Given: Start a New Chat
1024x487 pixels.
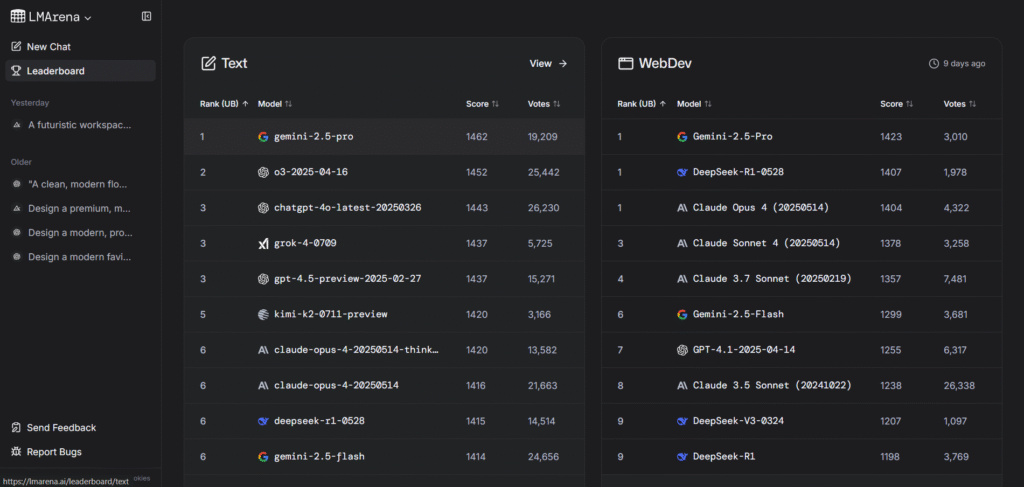Looking at the screenshot, I should [x=80, y=47].
